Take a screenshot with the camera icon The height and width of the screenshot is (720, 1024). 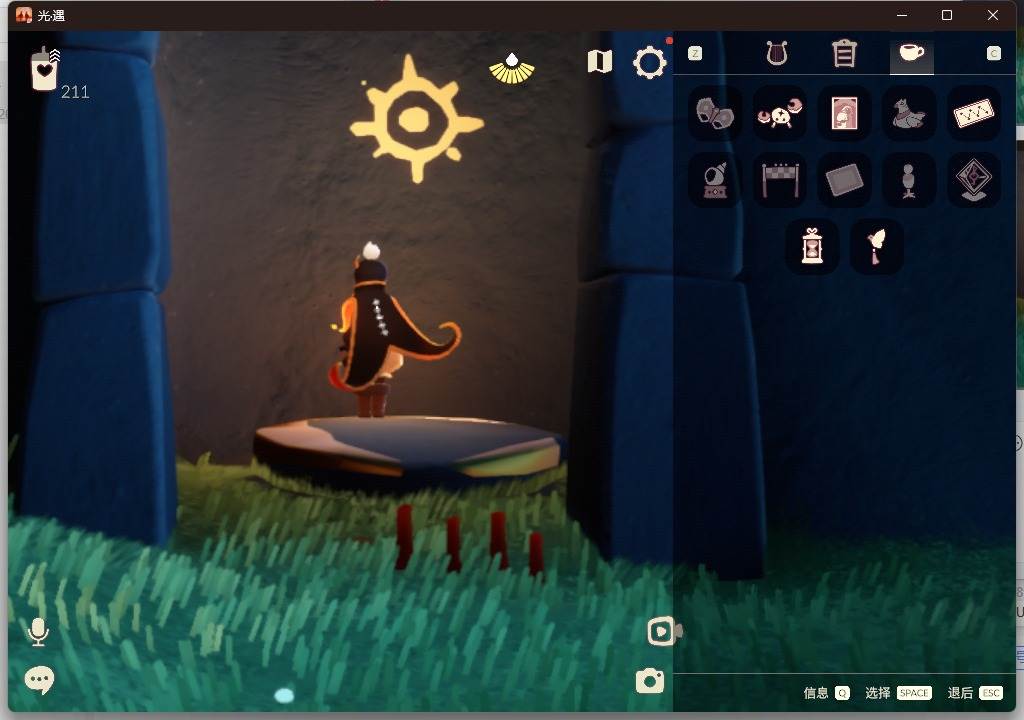[x=650, y=681]
